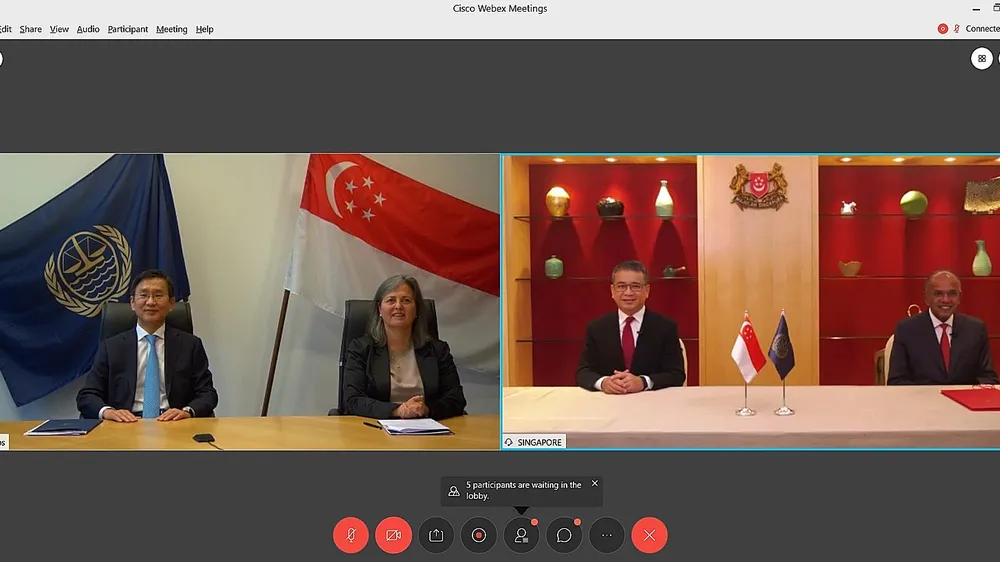The height and width of the screenshot is (562, 1000).
Task: Open the Share menu
Action: tap(31, 29)
